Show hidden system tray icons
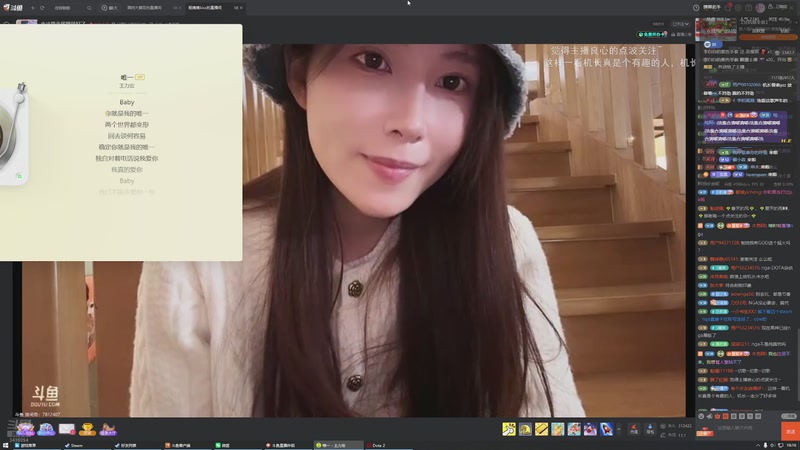 click(758, 445)
